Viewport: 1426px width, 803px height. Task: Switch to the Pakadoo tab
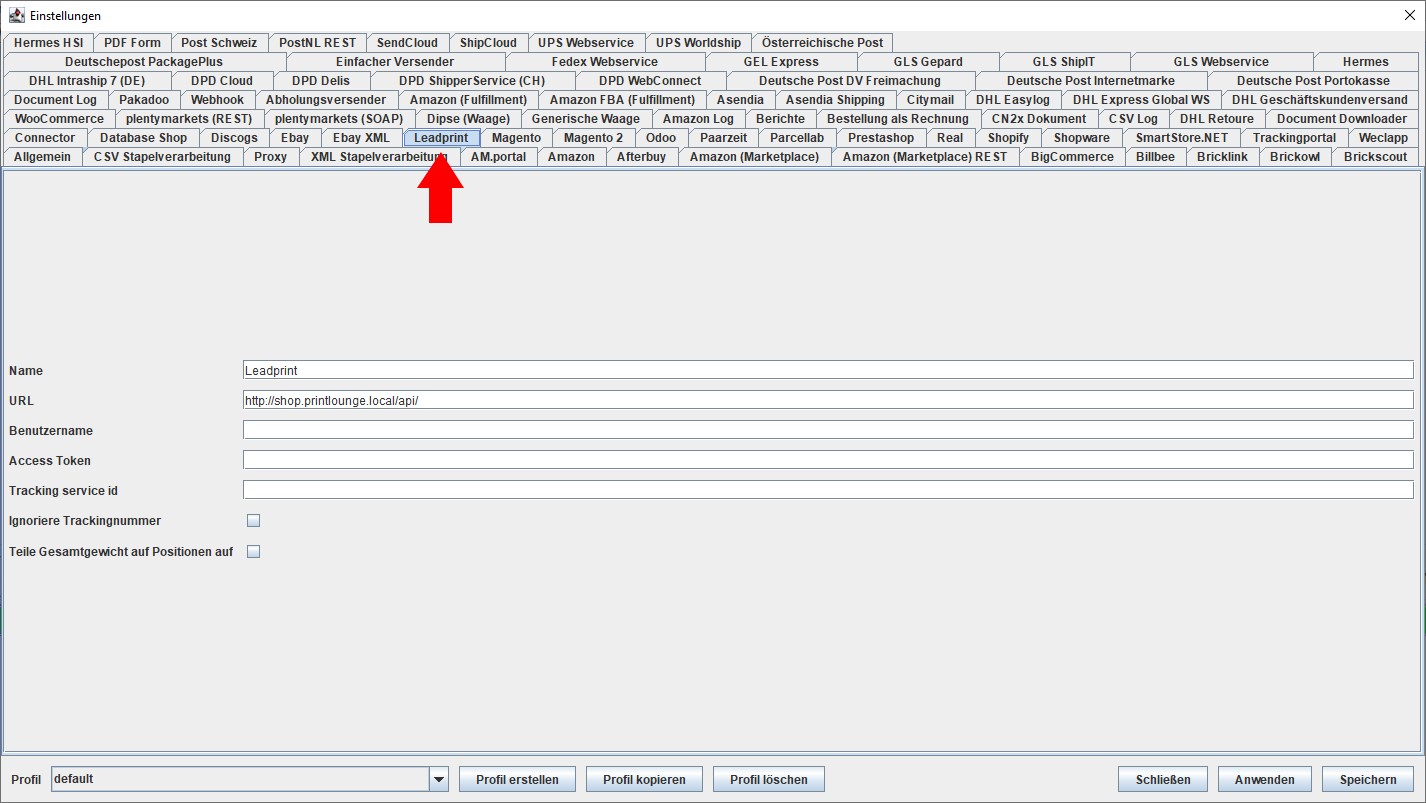click(144, 100)
